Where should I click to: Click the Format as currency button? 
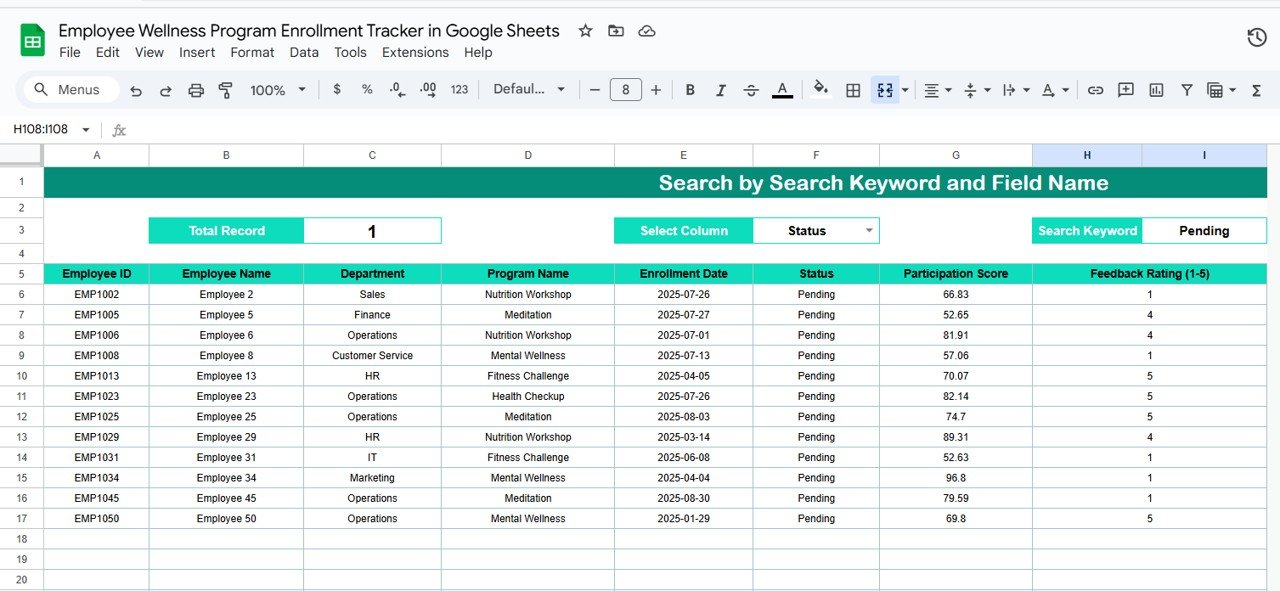[x=337, y=90]
